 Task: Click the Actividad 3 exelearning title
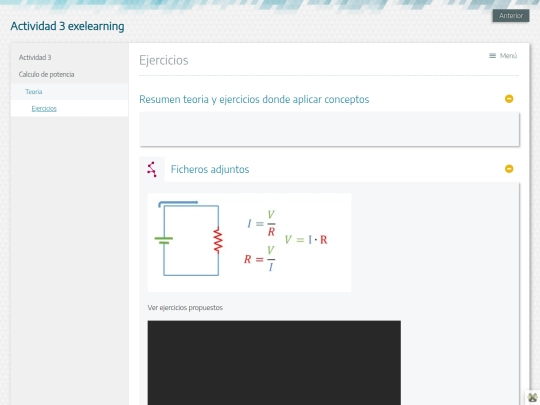pos(68,26)
